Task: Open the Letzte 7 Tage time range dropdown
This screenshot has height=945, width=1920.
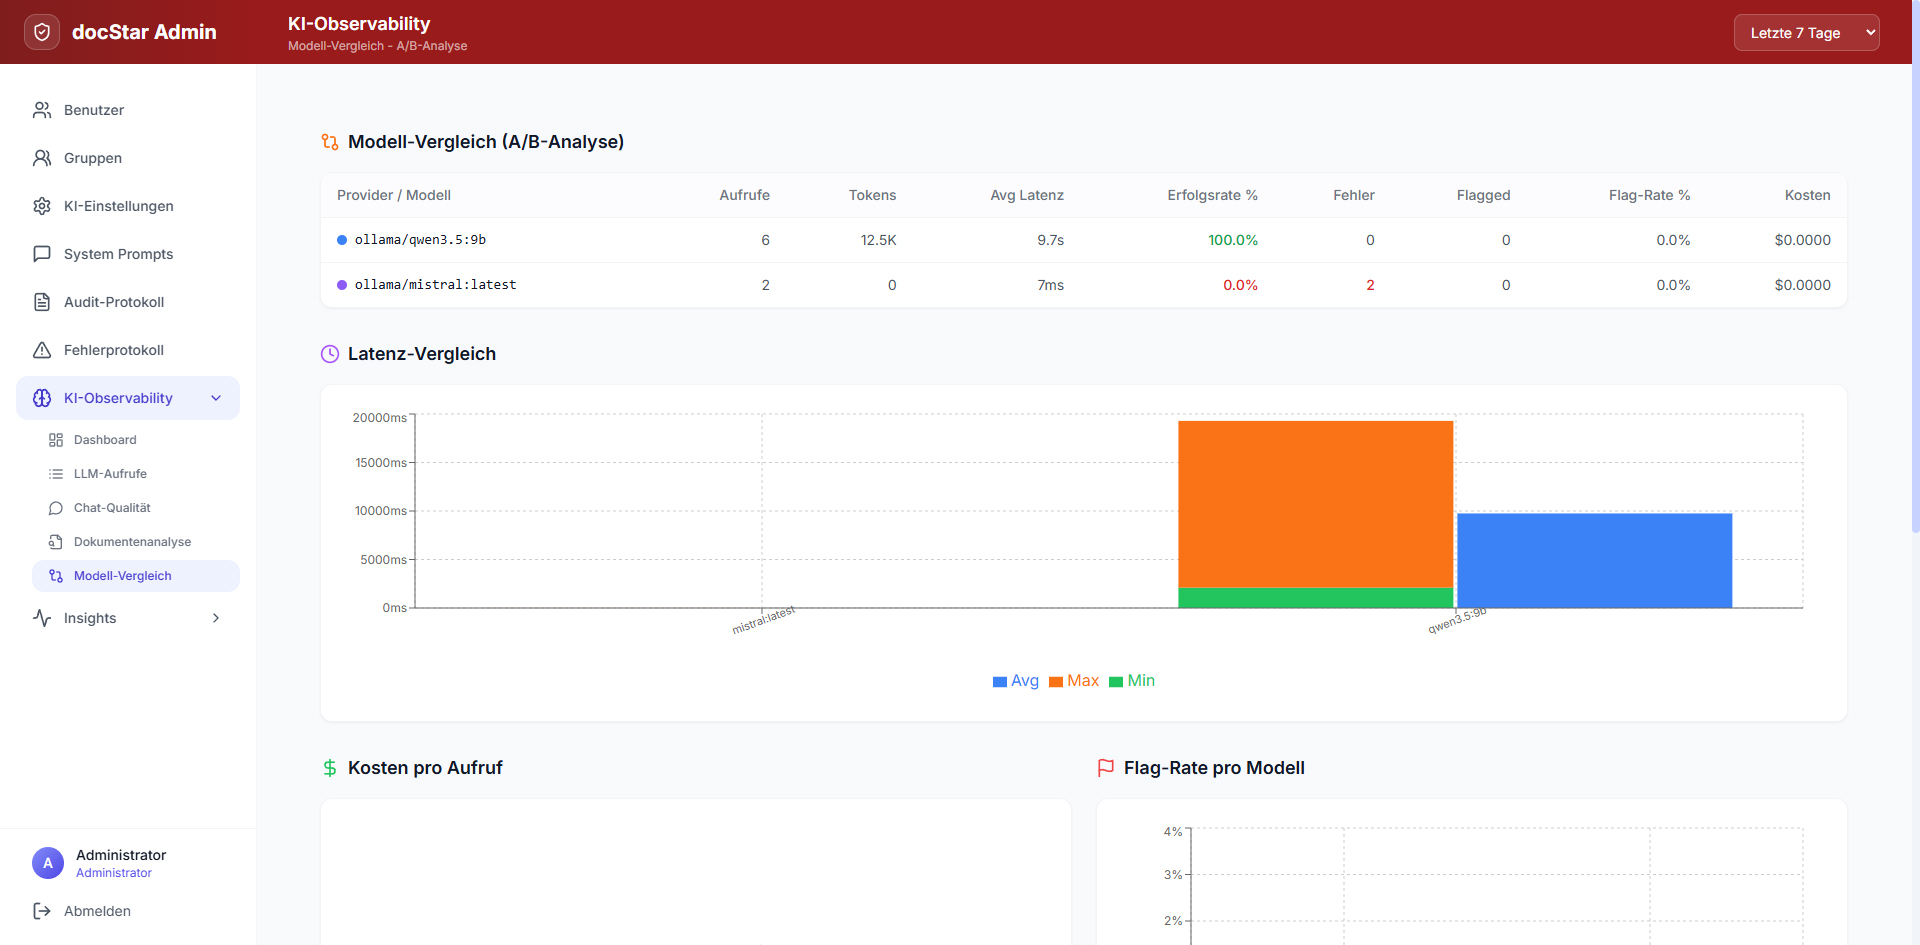Action: (1807, 33)
